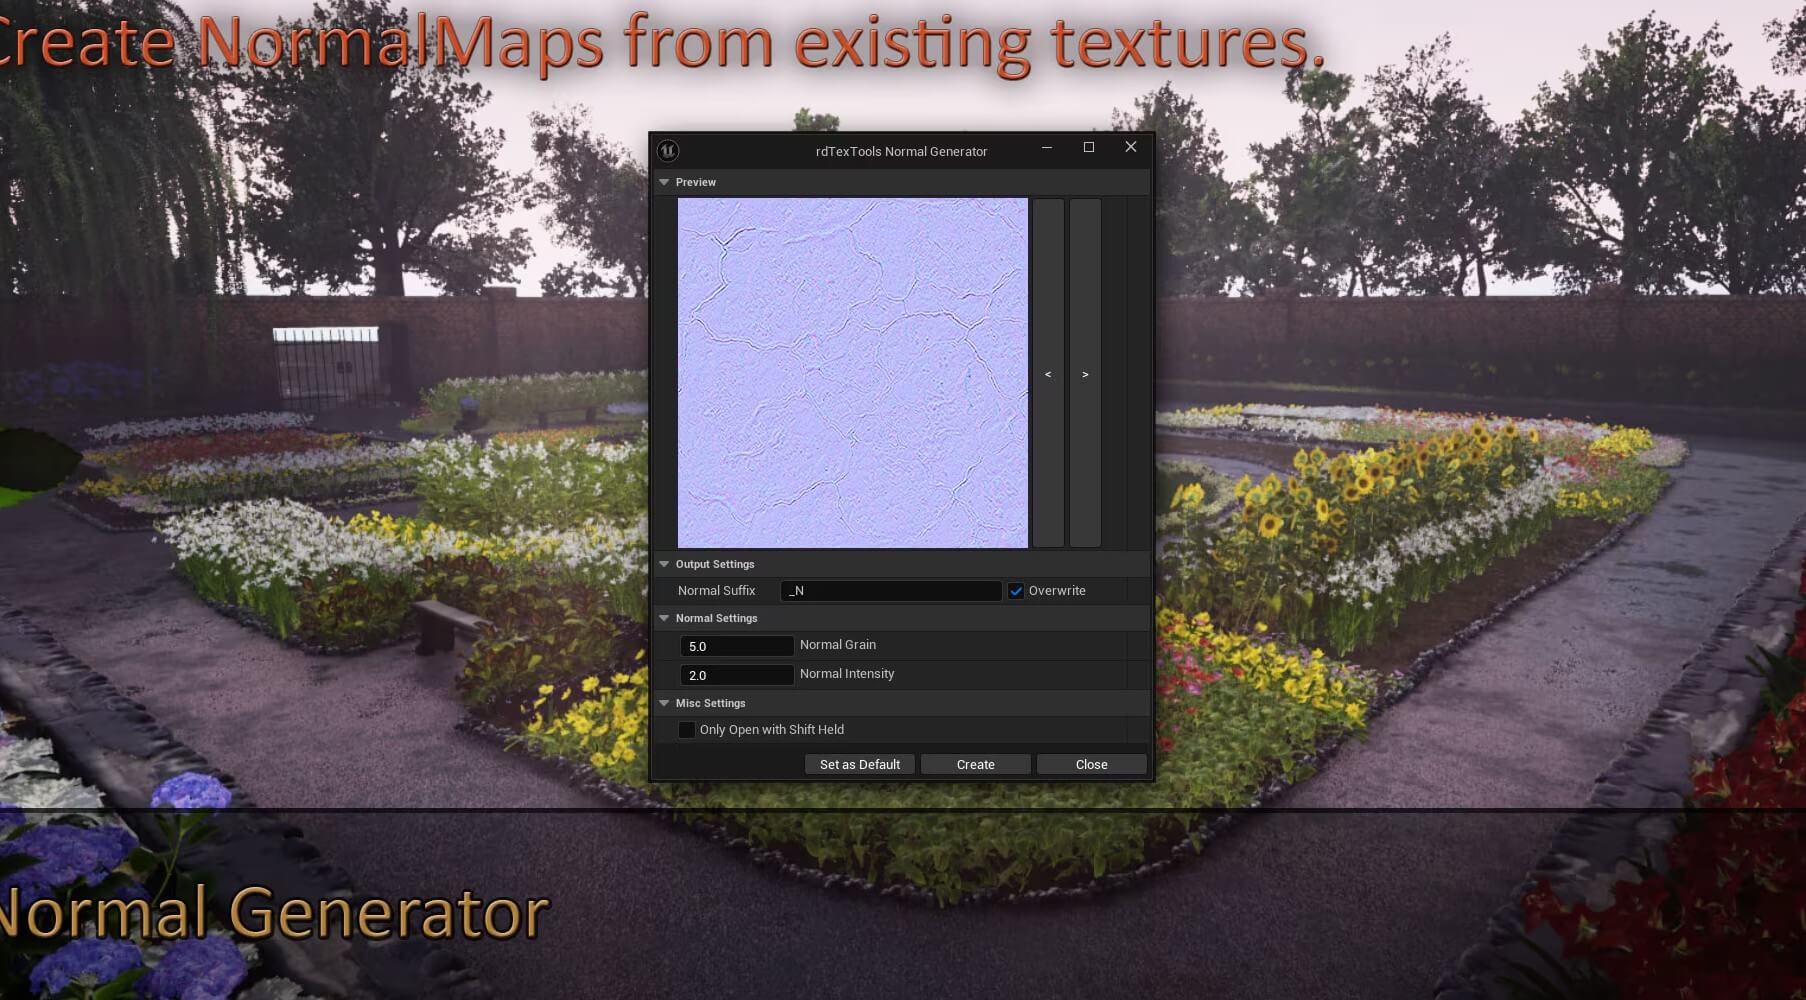Click the Normal Intensity value field
The width and height of the screenshot is (1806, 1000).
(737, 675)
